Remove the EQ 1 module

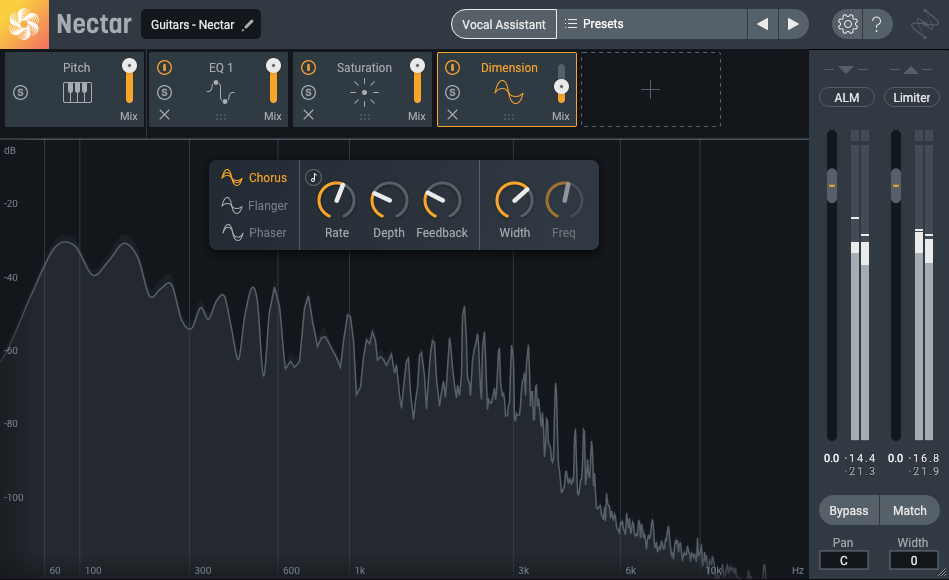[x=164, y=114]
